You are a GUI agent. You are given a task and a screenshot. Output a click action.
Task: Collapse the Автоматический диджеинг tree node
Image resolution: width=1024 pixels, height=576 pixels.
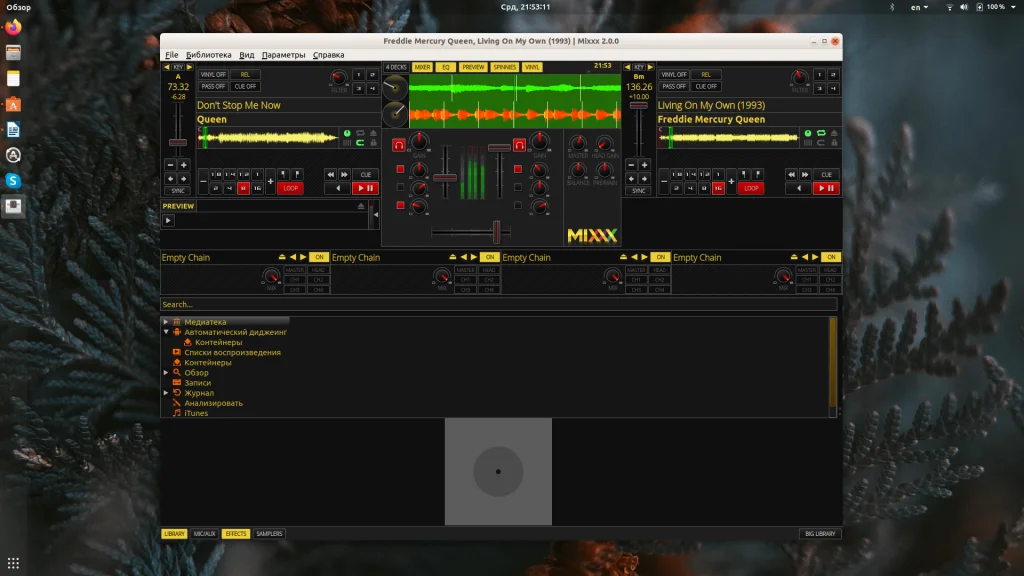point(165,332)
